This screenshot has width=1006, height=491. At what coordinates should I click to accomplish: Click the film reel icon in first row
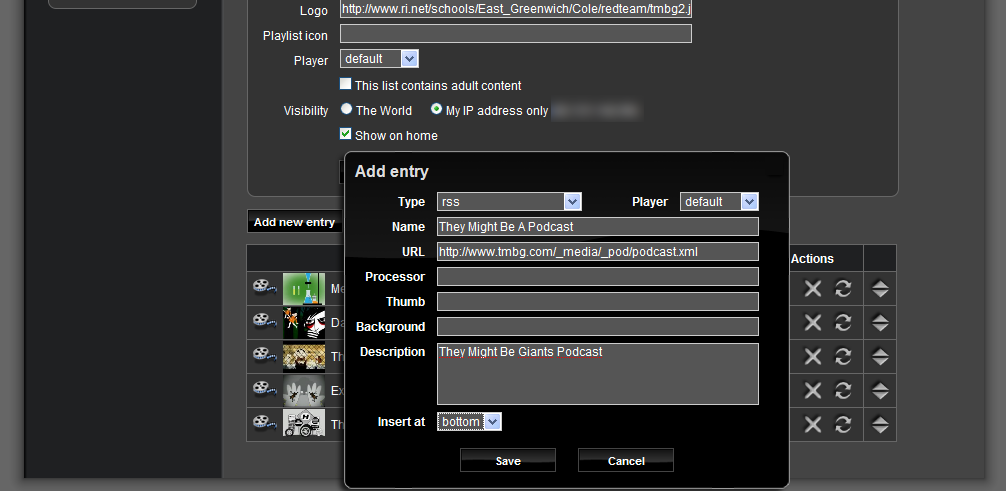(x=264, y=289)
